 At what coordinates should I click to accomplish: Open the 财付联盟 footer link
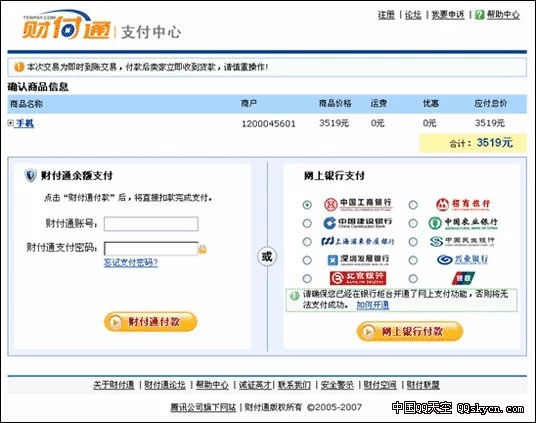[423, 385]
